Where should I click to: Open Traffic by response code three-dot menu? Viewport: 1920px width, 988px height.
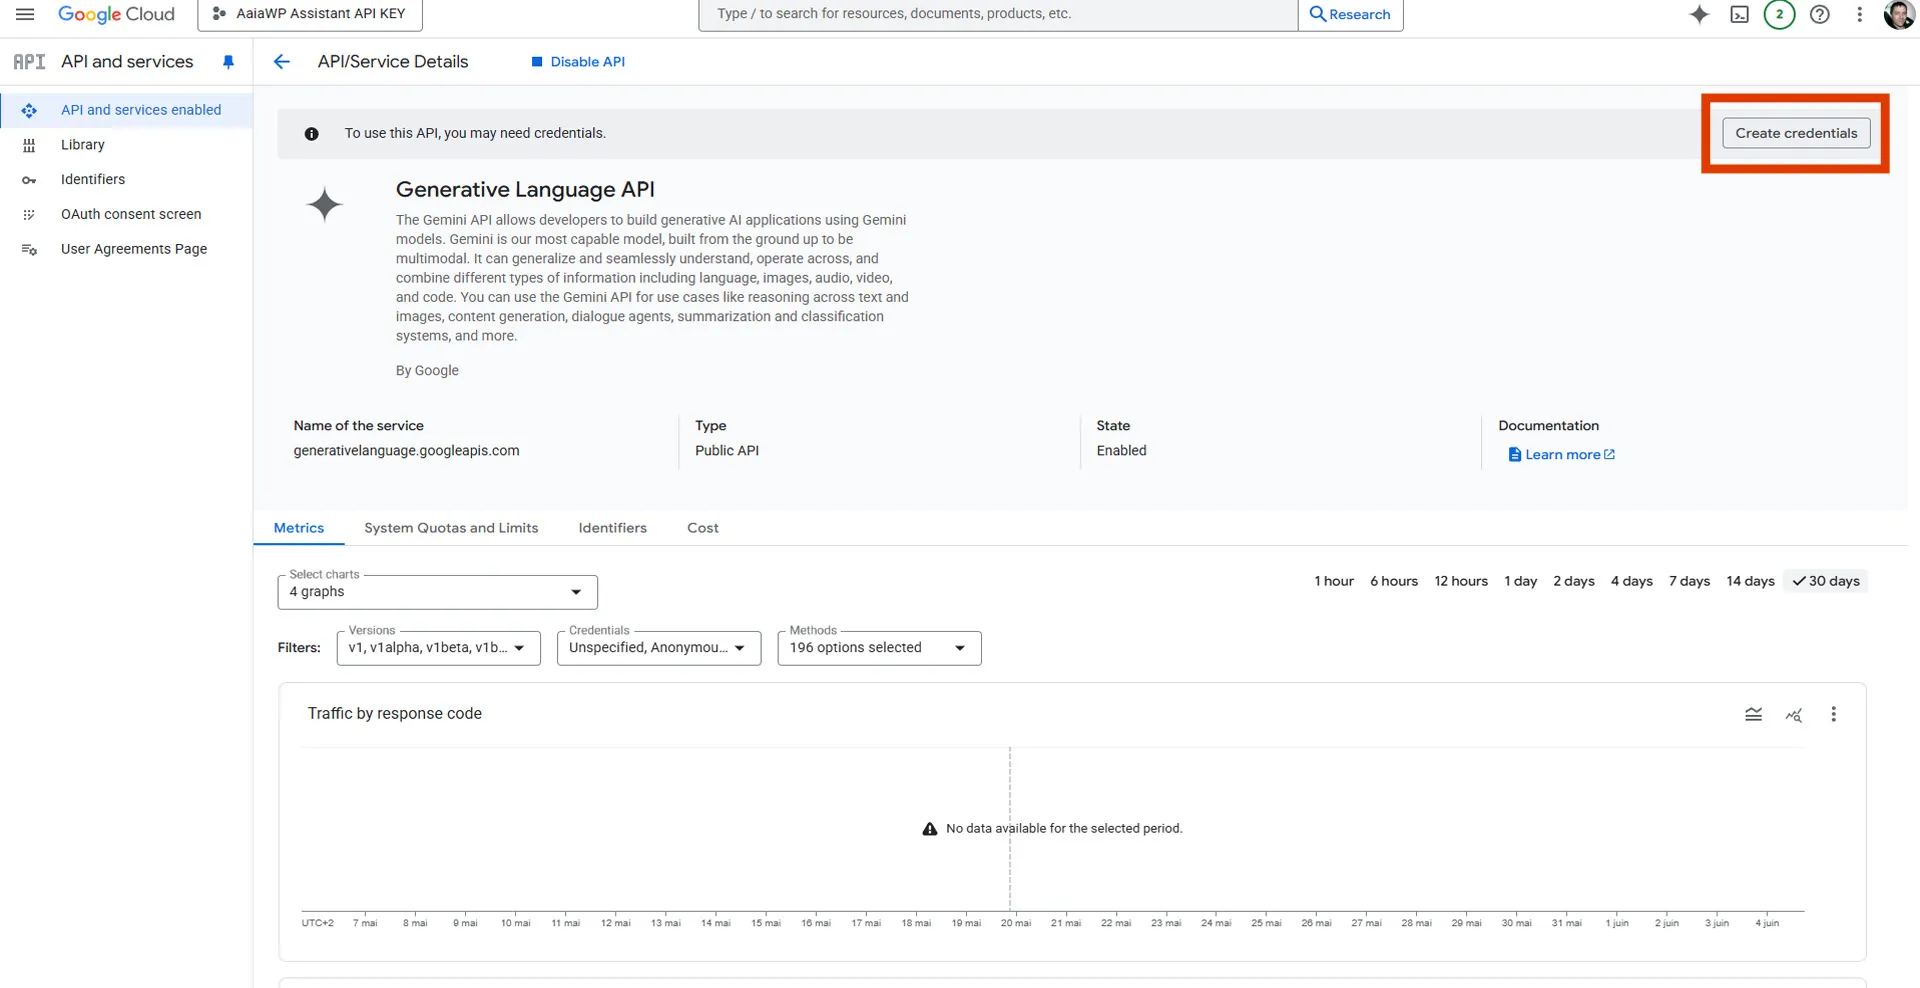pyautogui.click(x=1834, y=714)
